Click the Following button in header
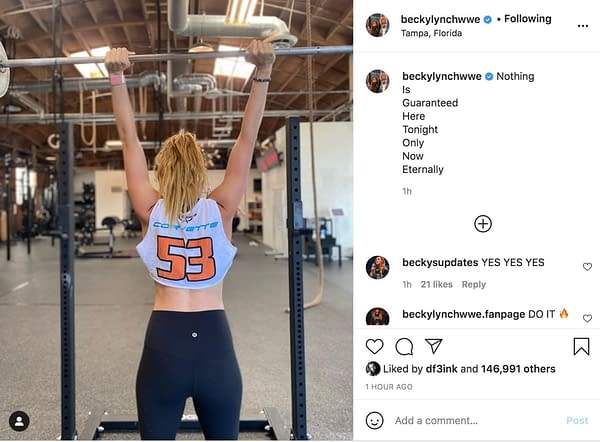Screen dimensions: 600x442 [x=528, y=19]
